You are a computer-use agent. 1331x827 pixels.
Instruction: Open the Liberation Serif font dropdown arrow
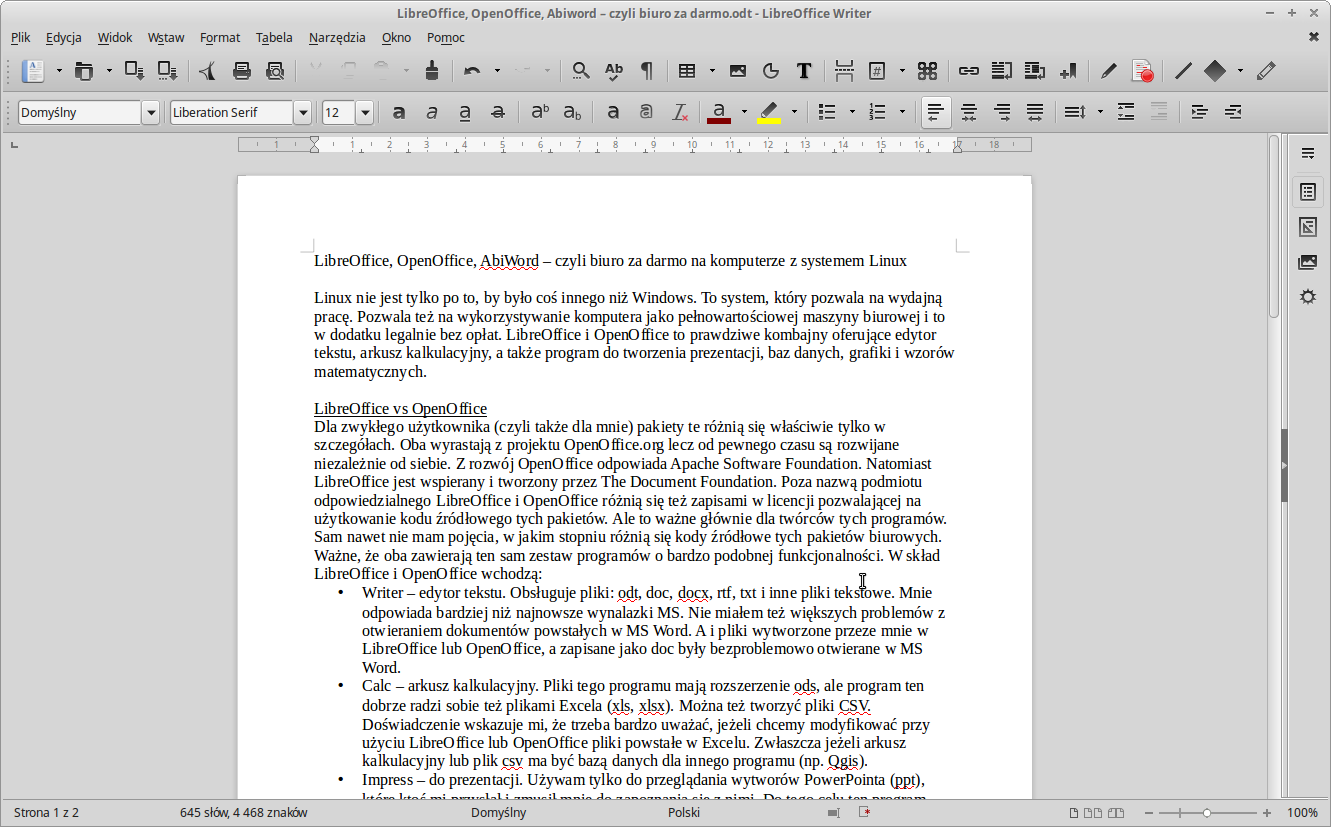303,113
